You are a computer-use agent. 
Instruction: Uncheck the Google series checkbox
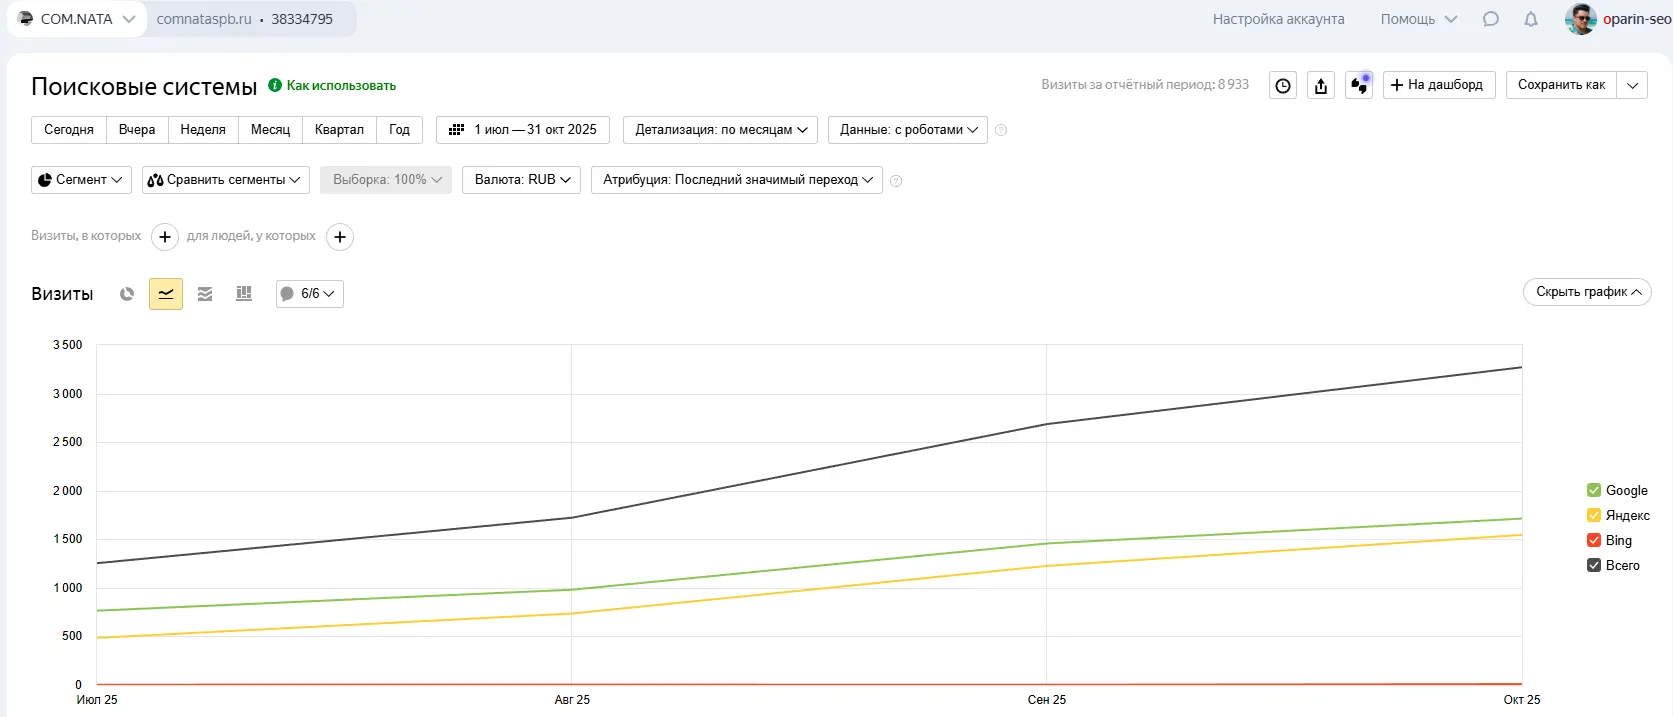(1594, 490)
